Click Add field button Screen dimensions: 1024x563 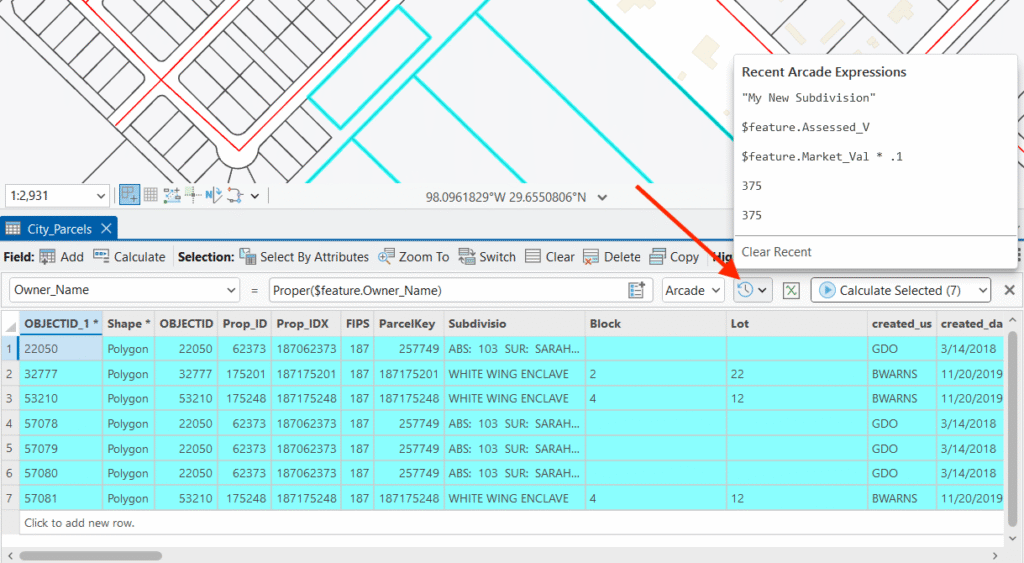pos(62,257)
